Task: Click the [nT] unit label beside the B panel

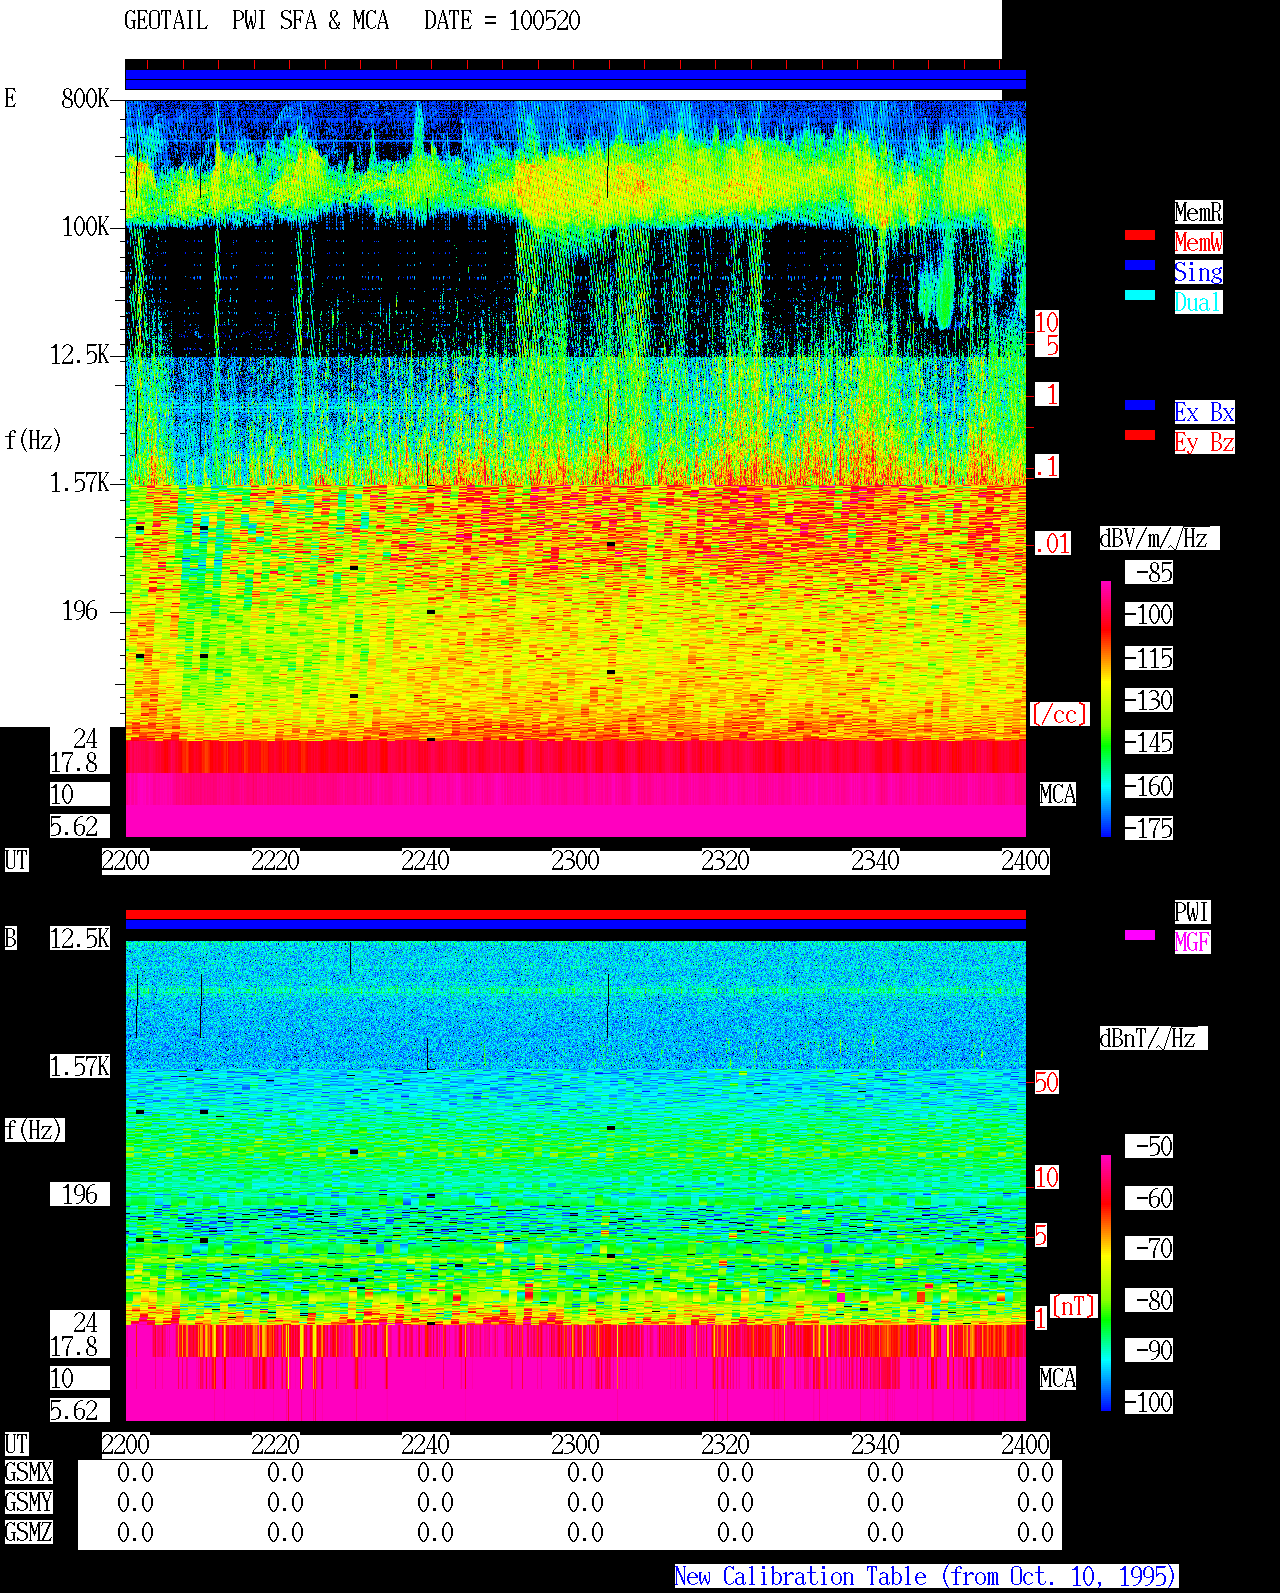Action: coord(1074,1306)
